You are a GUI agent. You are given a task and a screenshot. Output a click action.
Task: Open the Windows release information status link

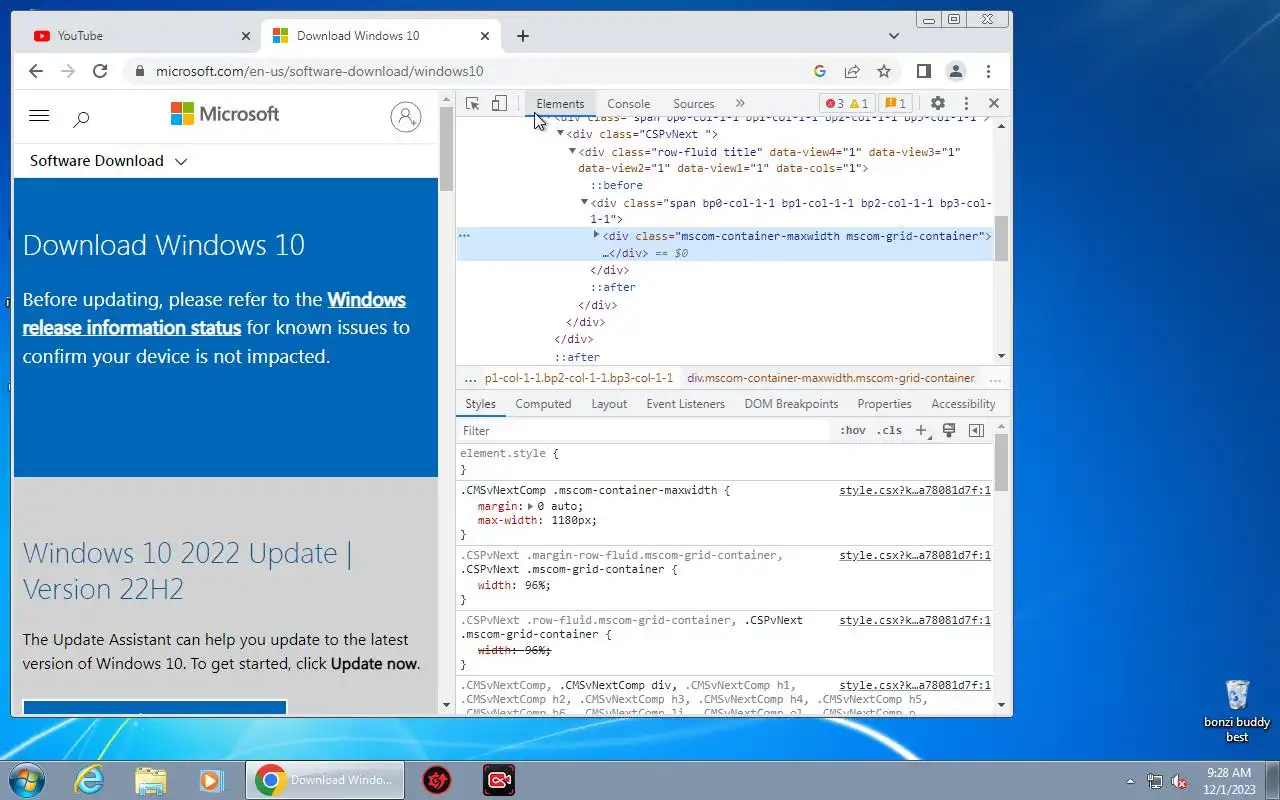pos(213,314)
